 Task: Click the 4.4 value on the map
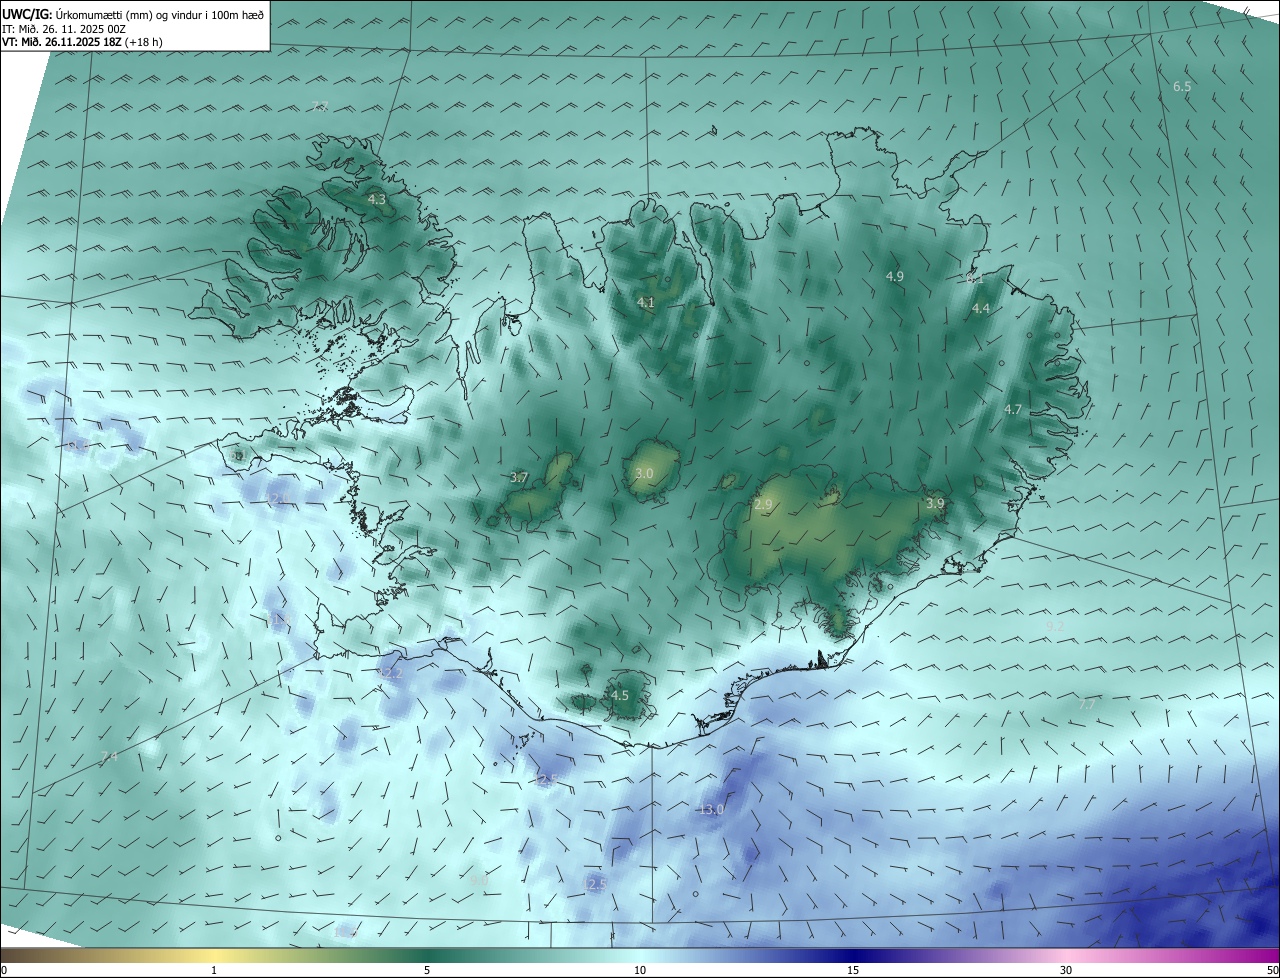click(981, 309)
